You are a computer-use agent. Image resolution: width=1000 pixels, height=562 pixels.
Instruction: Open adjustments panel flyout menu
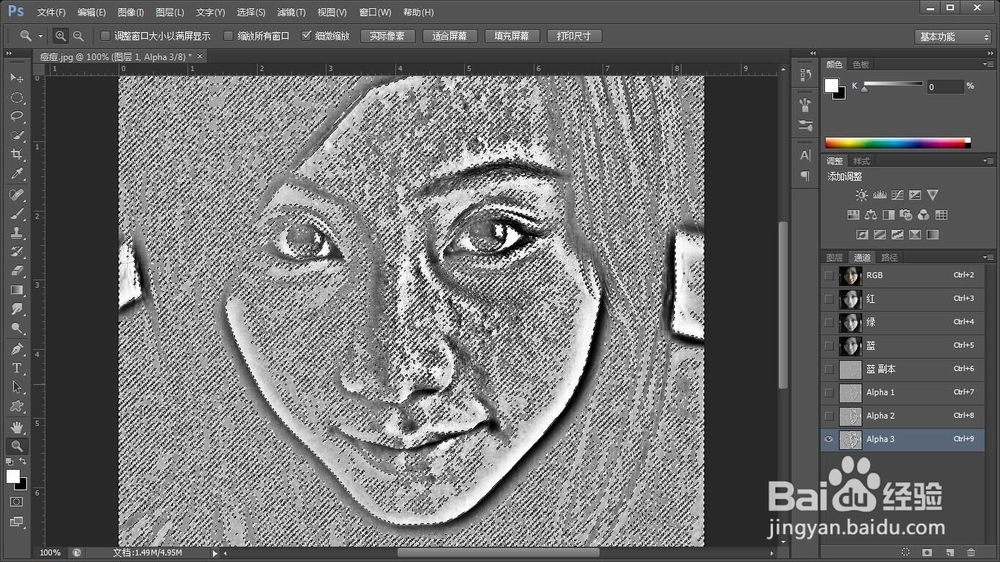[987, 161]
